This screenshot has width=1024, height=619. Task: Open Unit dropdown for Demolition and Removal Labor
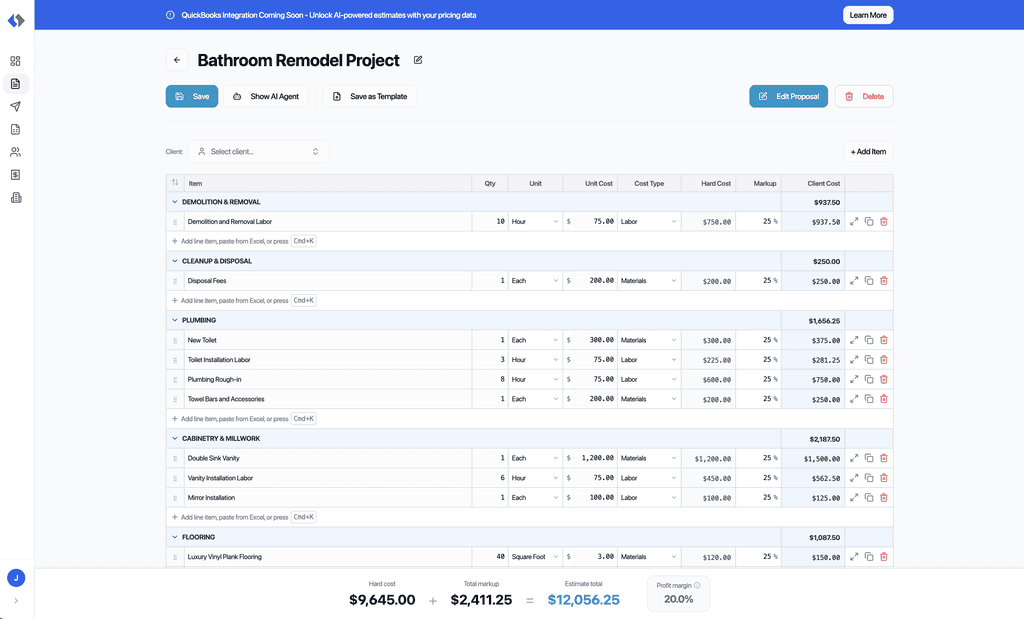[535, 221]
